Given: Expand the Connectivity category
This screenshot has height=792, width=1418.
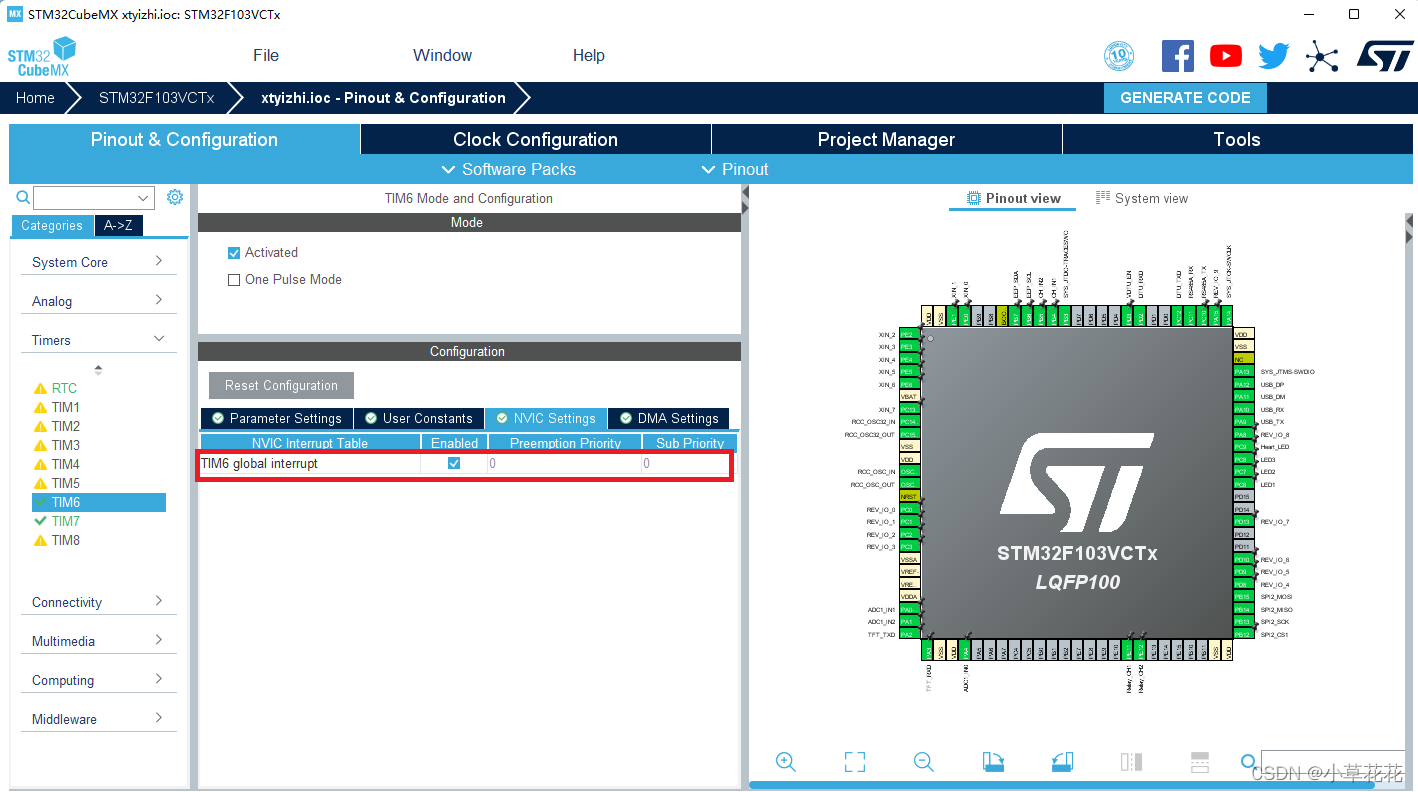Looking at the screenshot, I should (98, 602).
